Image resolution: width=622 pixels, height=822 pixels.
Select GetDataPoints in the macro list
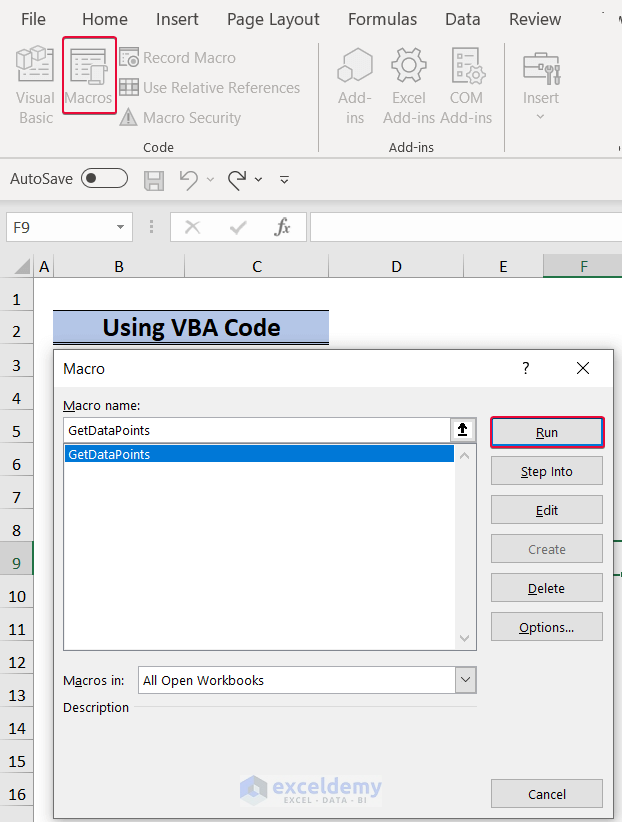[x=259, y=454]
